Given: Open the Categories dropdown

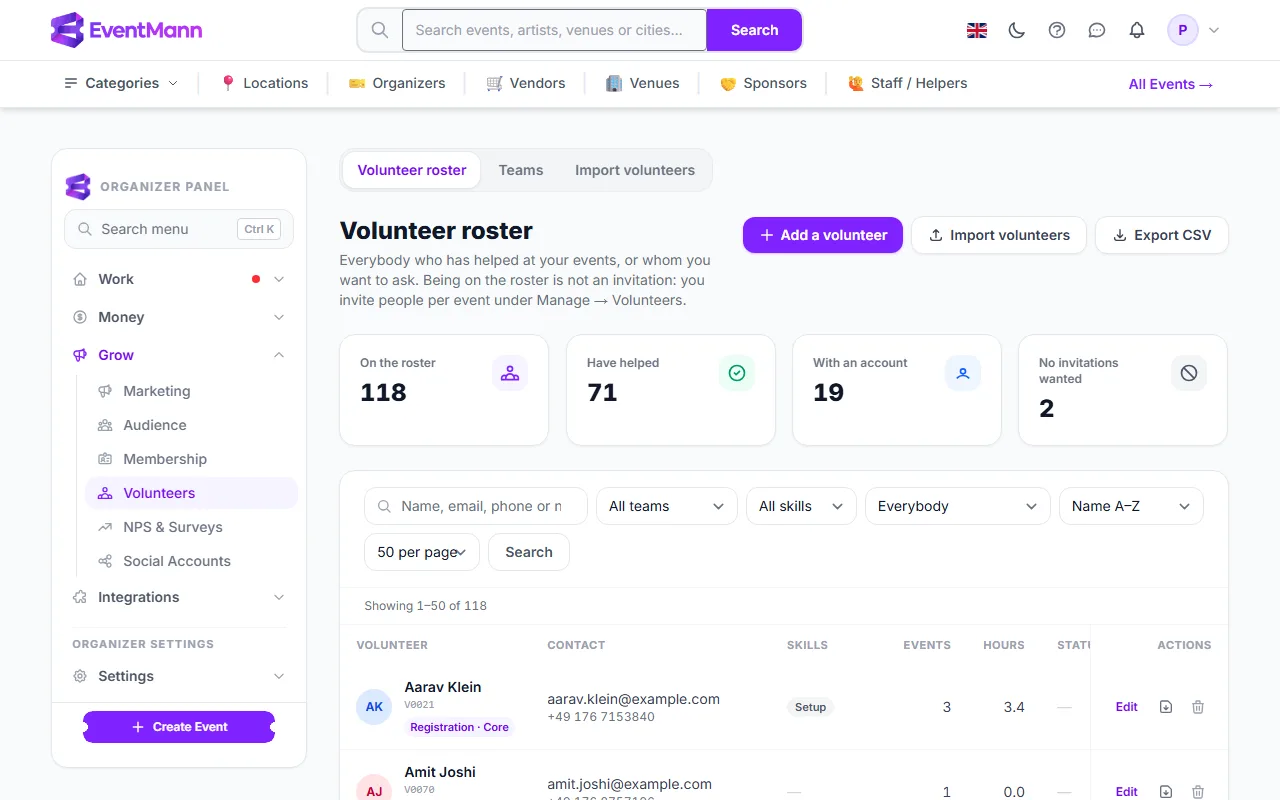Looking at the screenshot, I should 121,83.
